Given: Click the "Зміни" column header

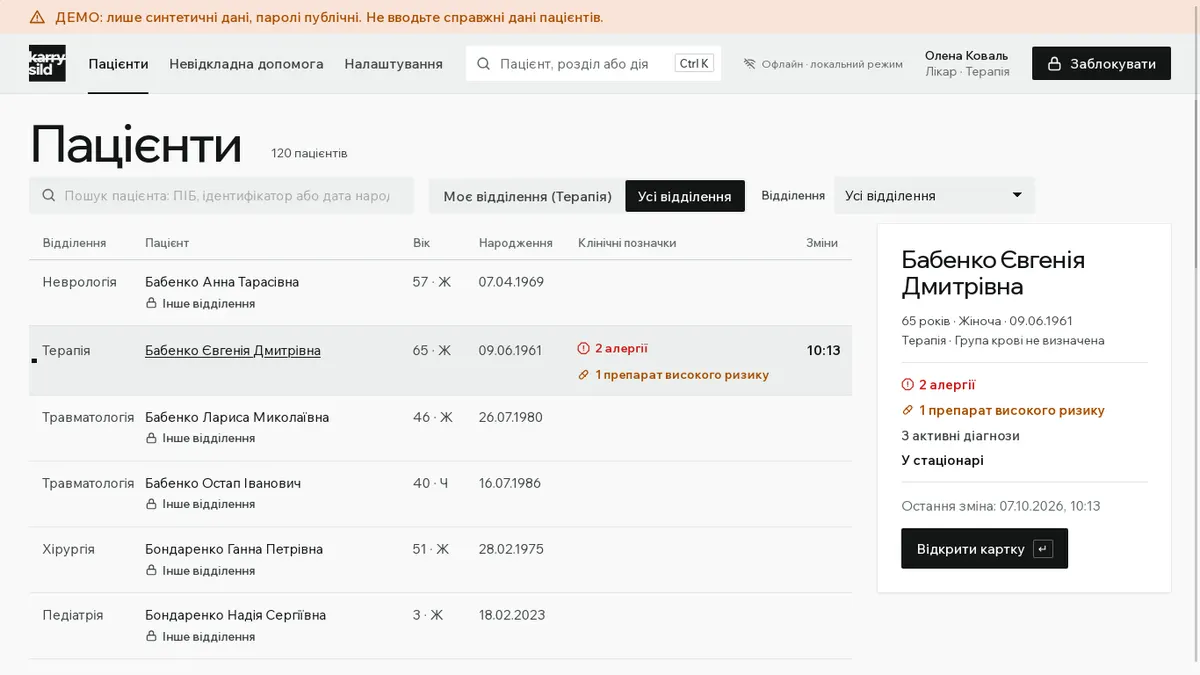Looking at the screenshot, I should (822, 243).
